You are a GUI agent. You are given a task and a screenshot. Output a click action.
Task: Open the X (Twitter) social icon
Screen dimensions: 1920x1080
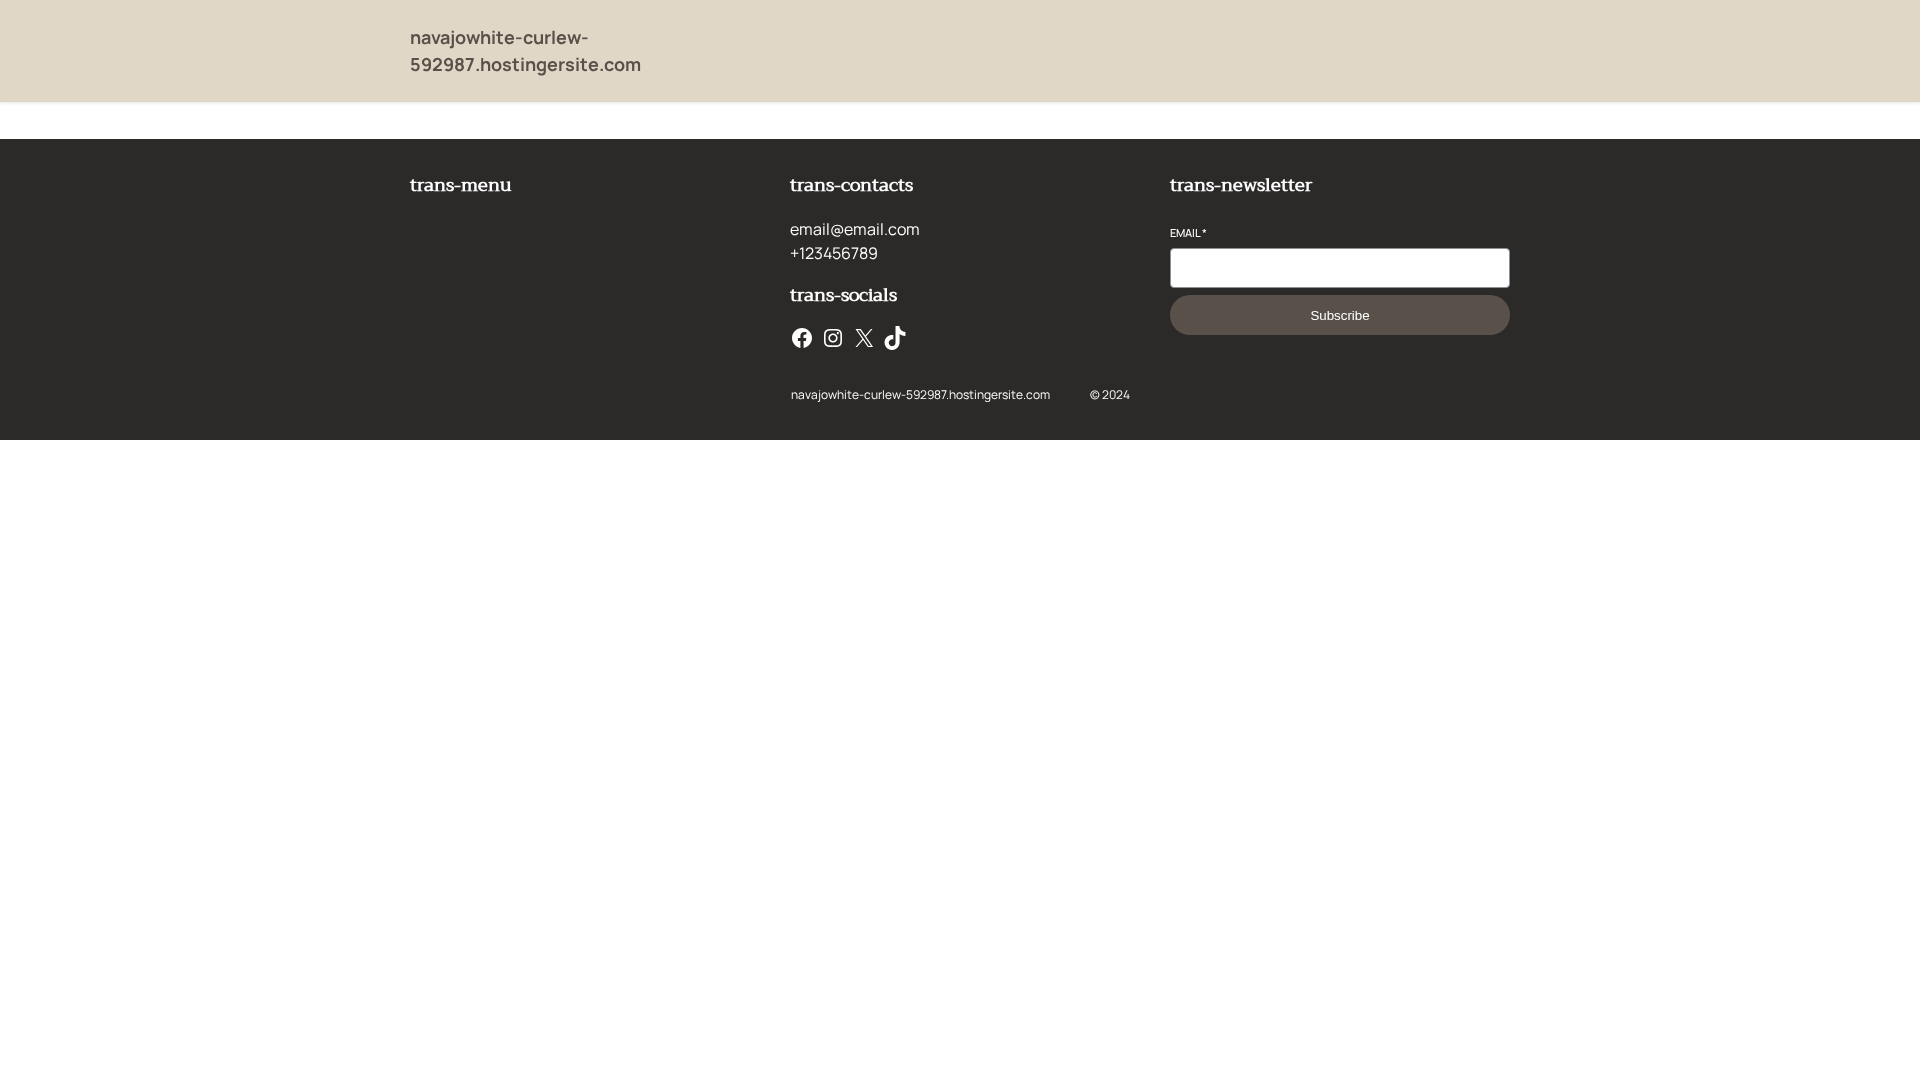pyautogui.click(x=864, y=338)
